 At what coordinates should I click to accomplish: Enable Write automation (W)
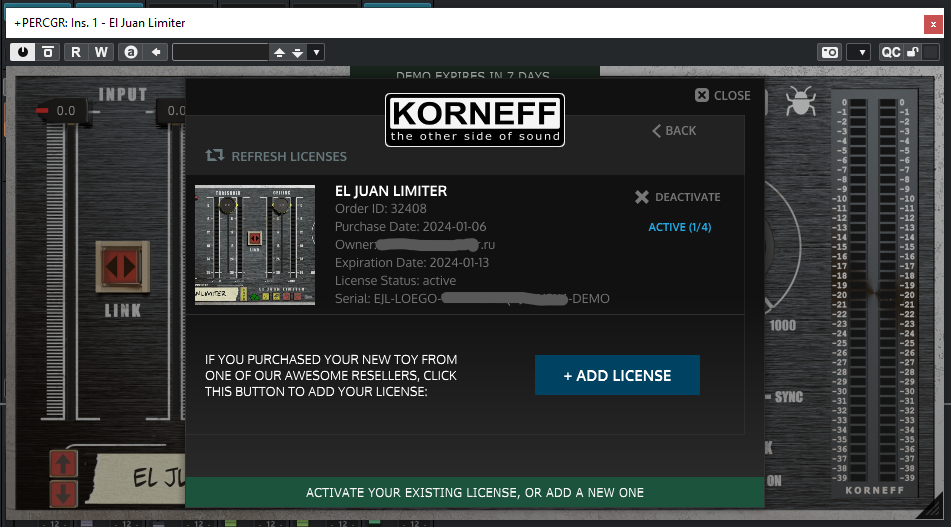(x=101, y=52)
